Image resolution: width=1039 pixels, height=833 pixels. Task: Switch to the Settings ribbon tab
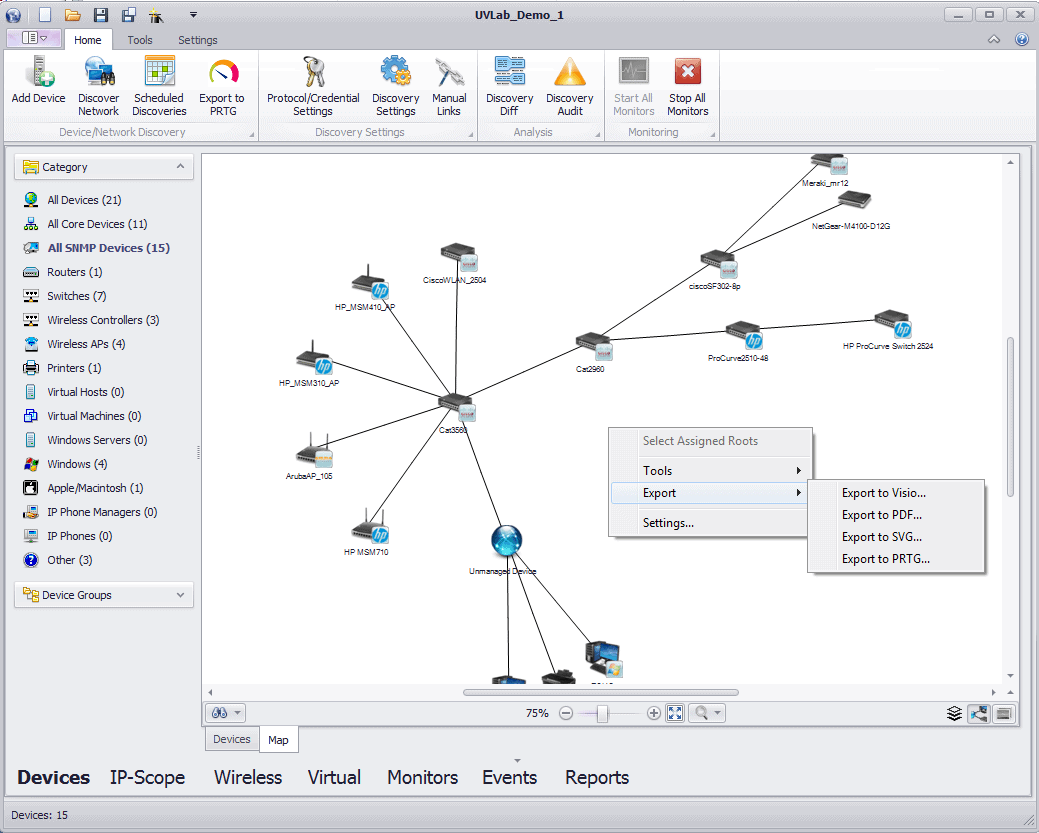tap(197, 40)
